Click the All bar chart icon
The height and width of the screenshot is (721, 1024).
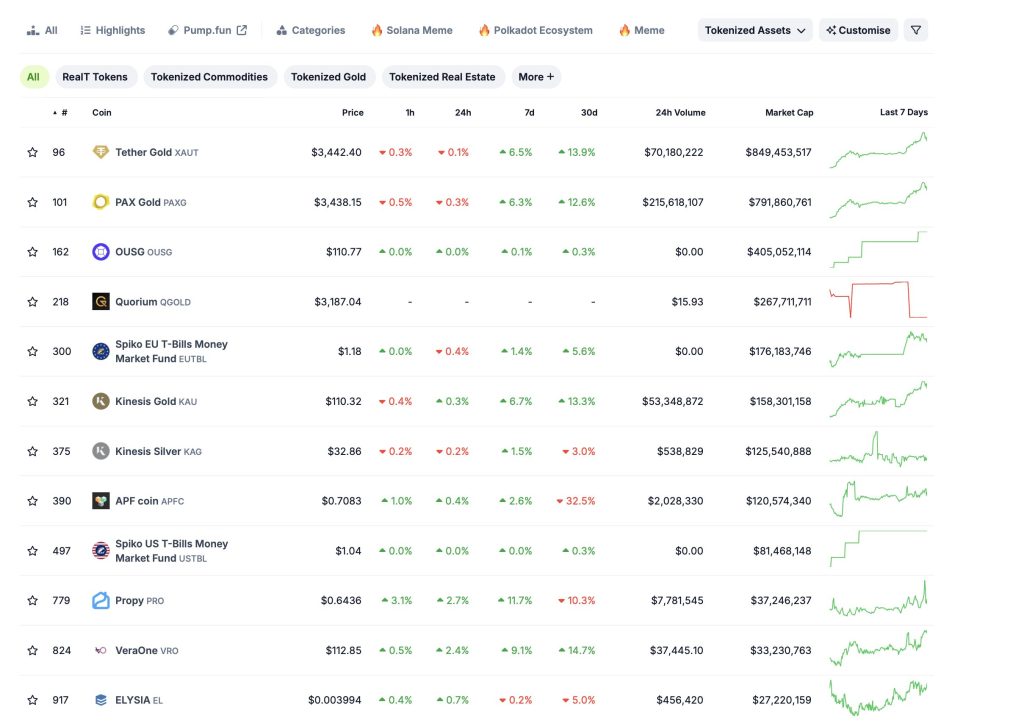[33, 30]
